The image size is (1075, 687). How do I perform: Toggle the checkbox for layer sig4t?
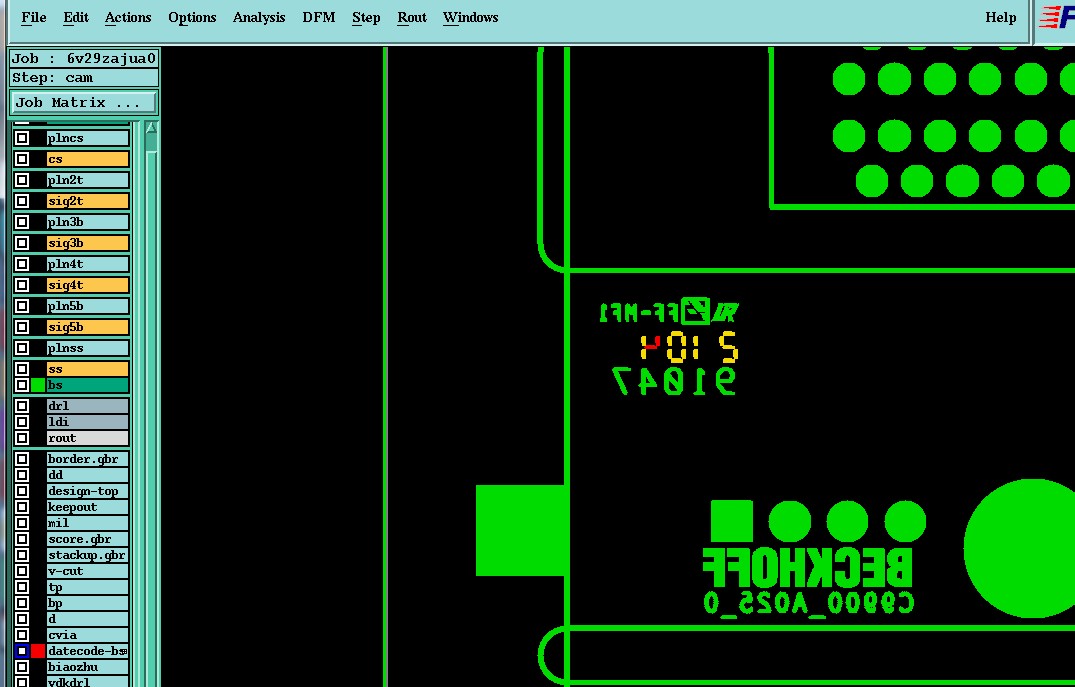[22, 285]
